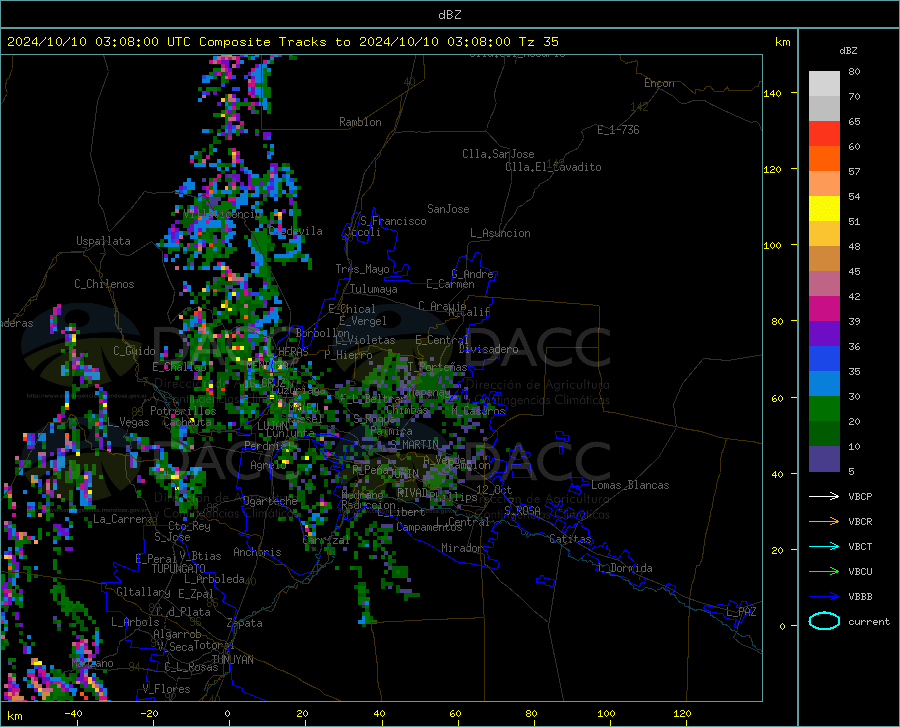The width and height of the screenshot is (900, 727).
Task: Click the Gltallary place label
Action: (x=143, y=592)
